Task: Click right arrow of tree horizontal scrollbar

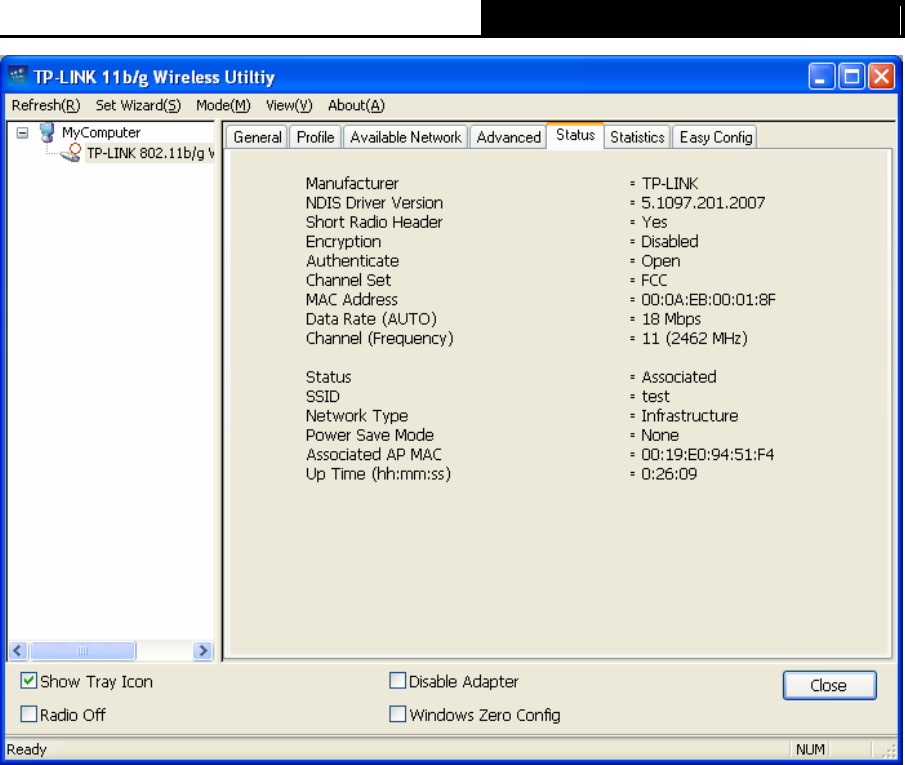Action: pyautogui.click(x=203, y=651)
